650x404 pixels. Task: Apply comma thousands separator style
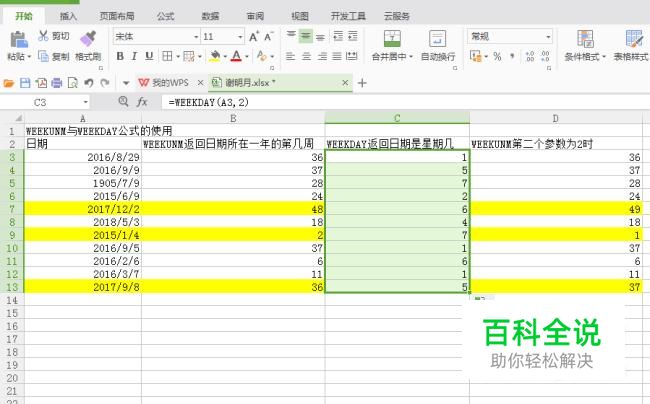pyautogui.click(x=513, y=56)
